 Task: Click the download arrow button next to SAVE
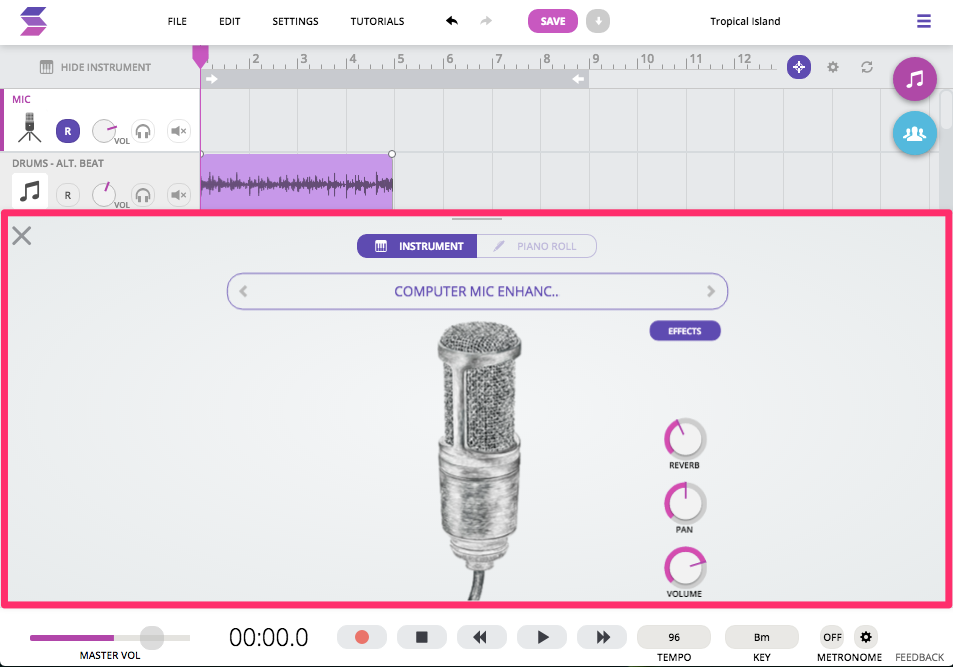[x=598, y=21]
